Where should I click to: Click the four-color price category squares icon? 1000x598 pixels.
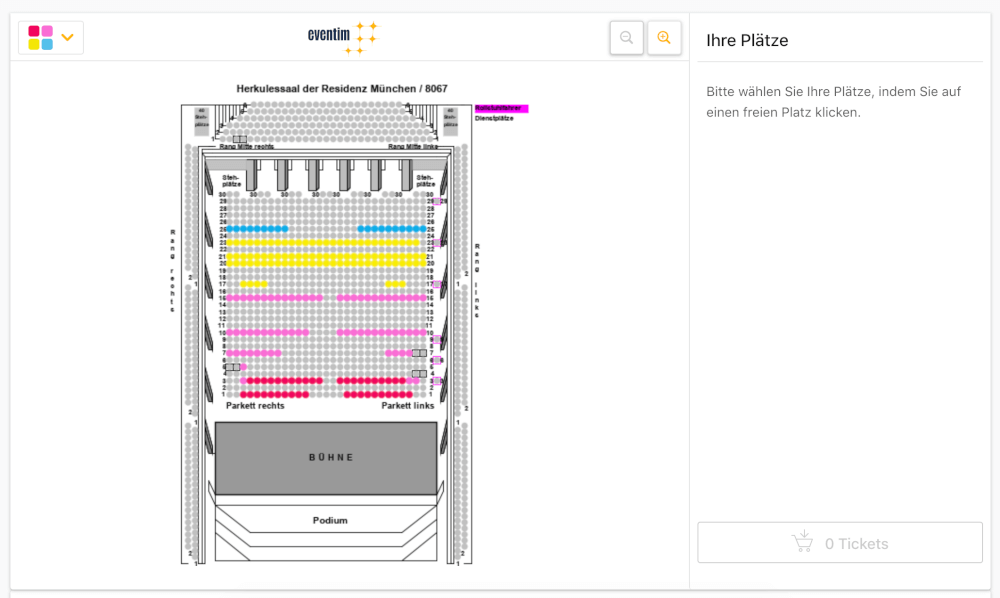(x=41, y=38)
